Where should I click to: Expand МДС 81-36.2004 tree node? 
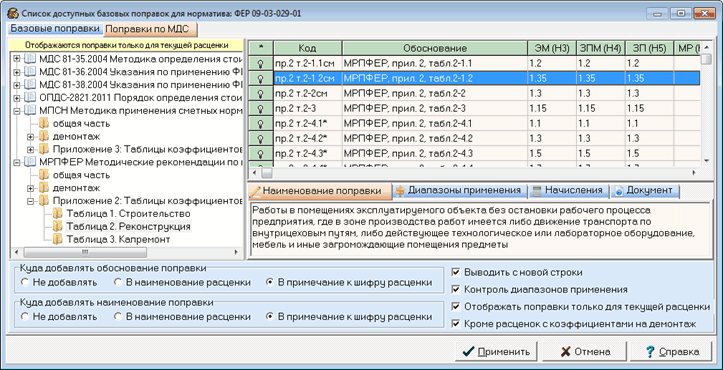point(17,72)
